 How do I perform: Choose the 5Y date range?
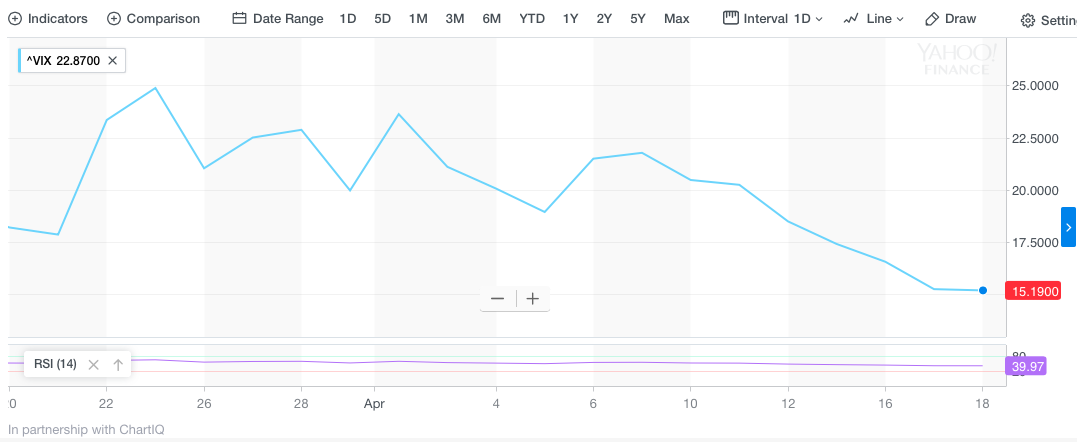coord(638,19)
